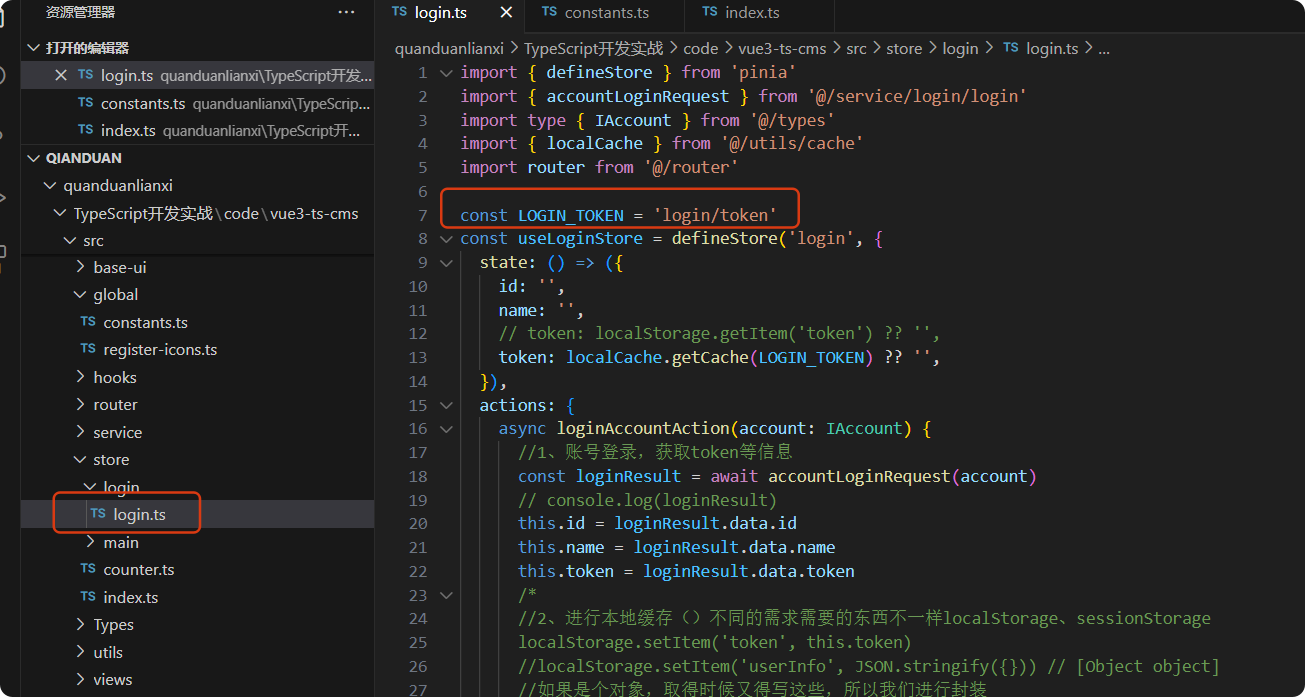Click '@/utils/cache' path on line 4
The image size is (1305, 697).
click(792, 144)
